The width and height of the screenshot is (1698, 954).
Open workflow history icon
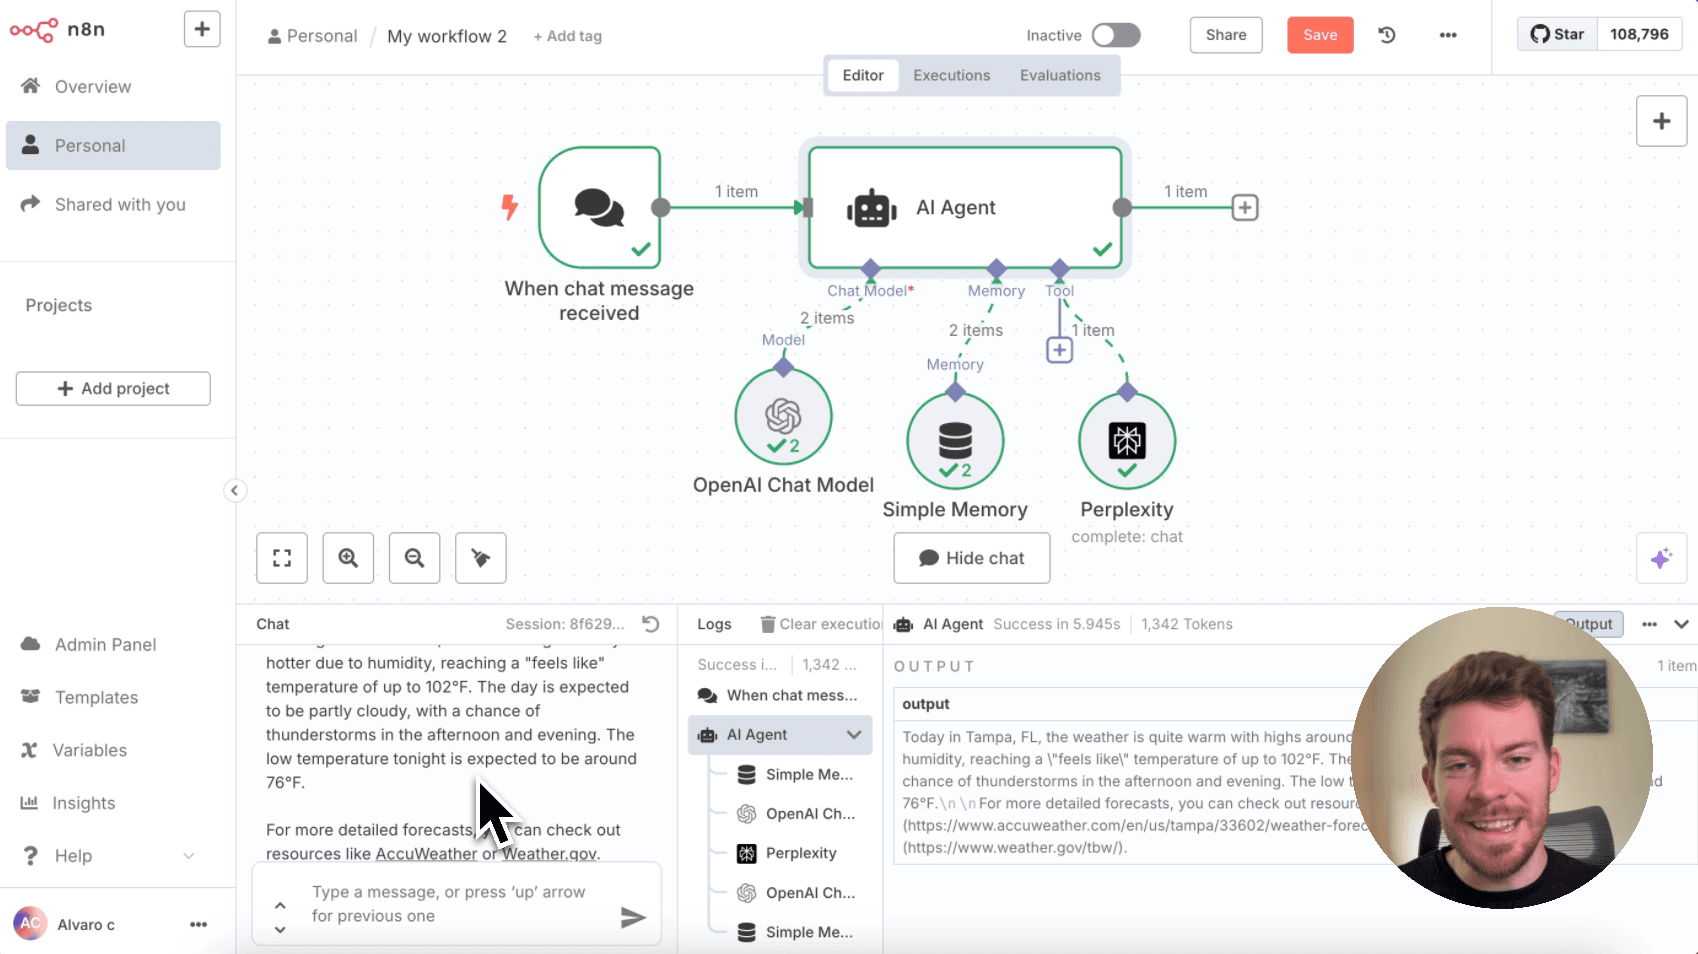pos(1387,35)
